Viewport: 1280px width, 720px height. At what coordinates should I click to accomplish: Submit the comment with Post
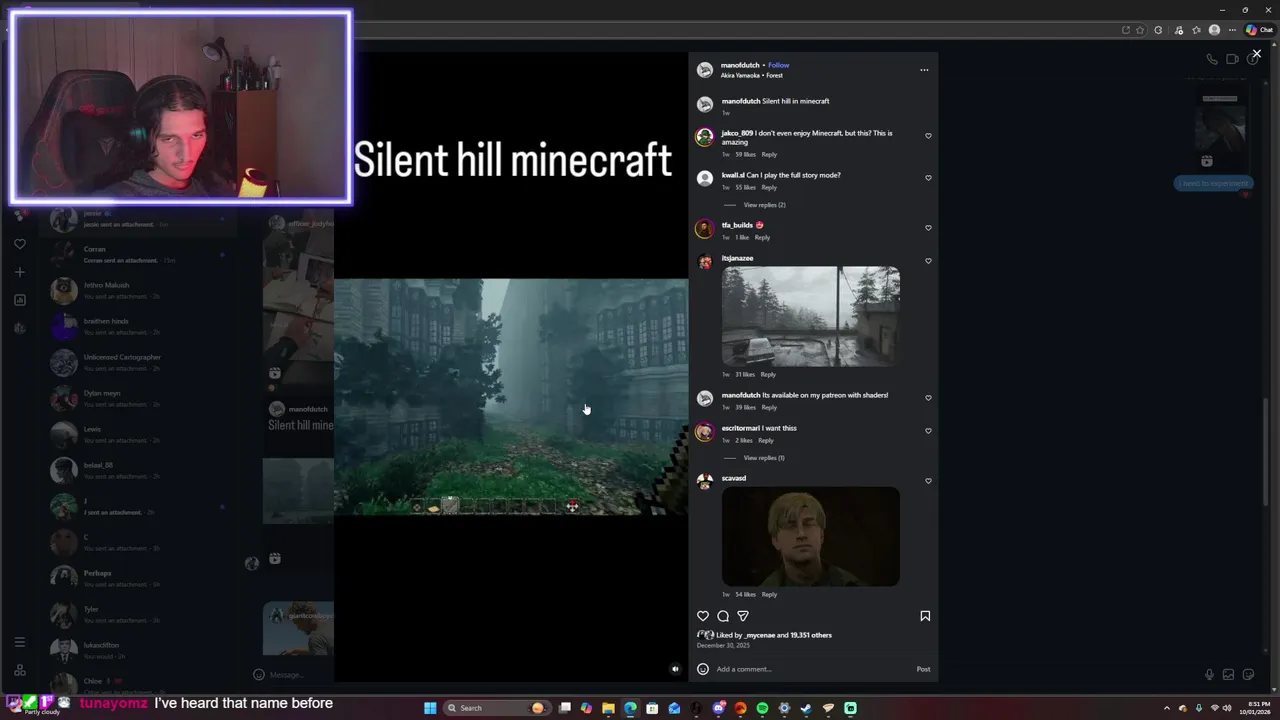click(x=923, y=669)
